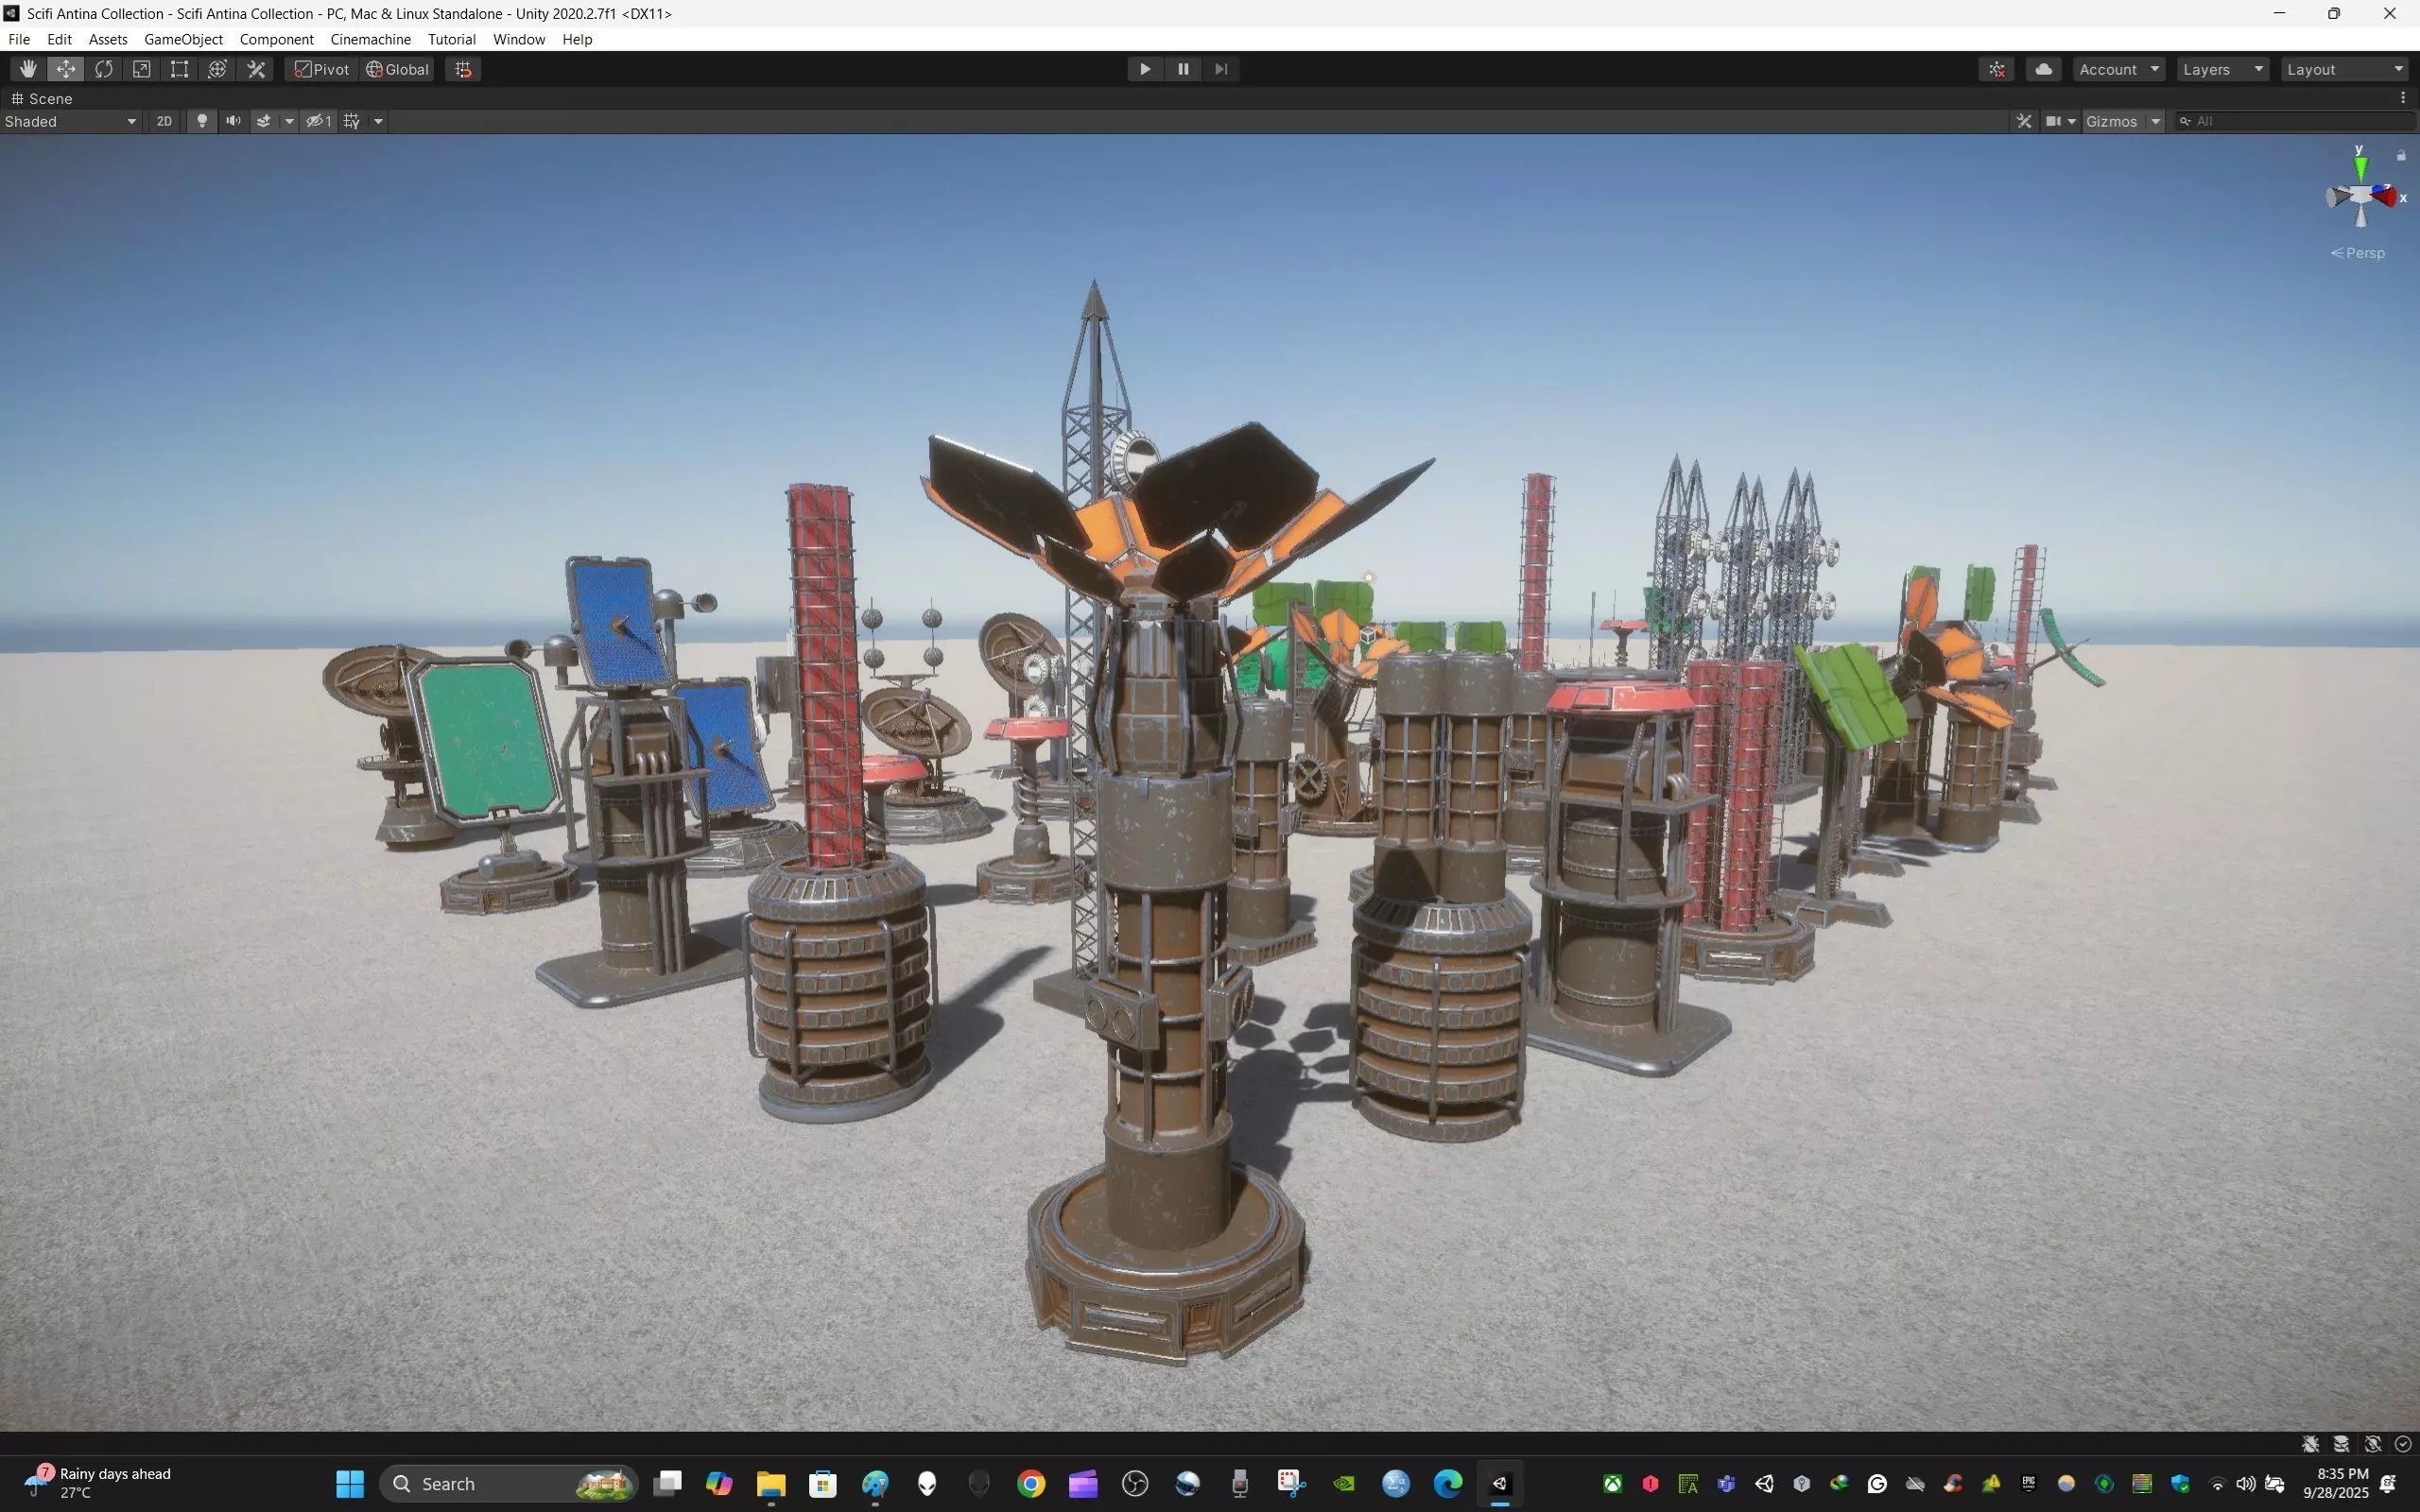This screenshot has width=2420, height=1512.
Task: Toggle 2D scene view mode
Action: coord(164,121)
